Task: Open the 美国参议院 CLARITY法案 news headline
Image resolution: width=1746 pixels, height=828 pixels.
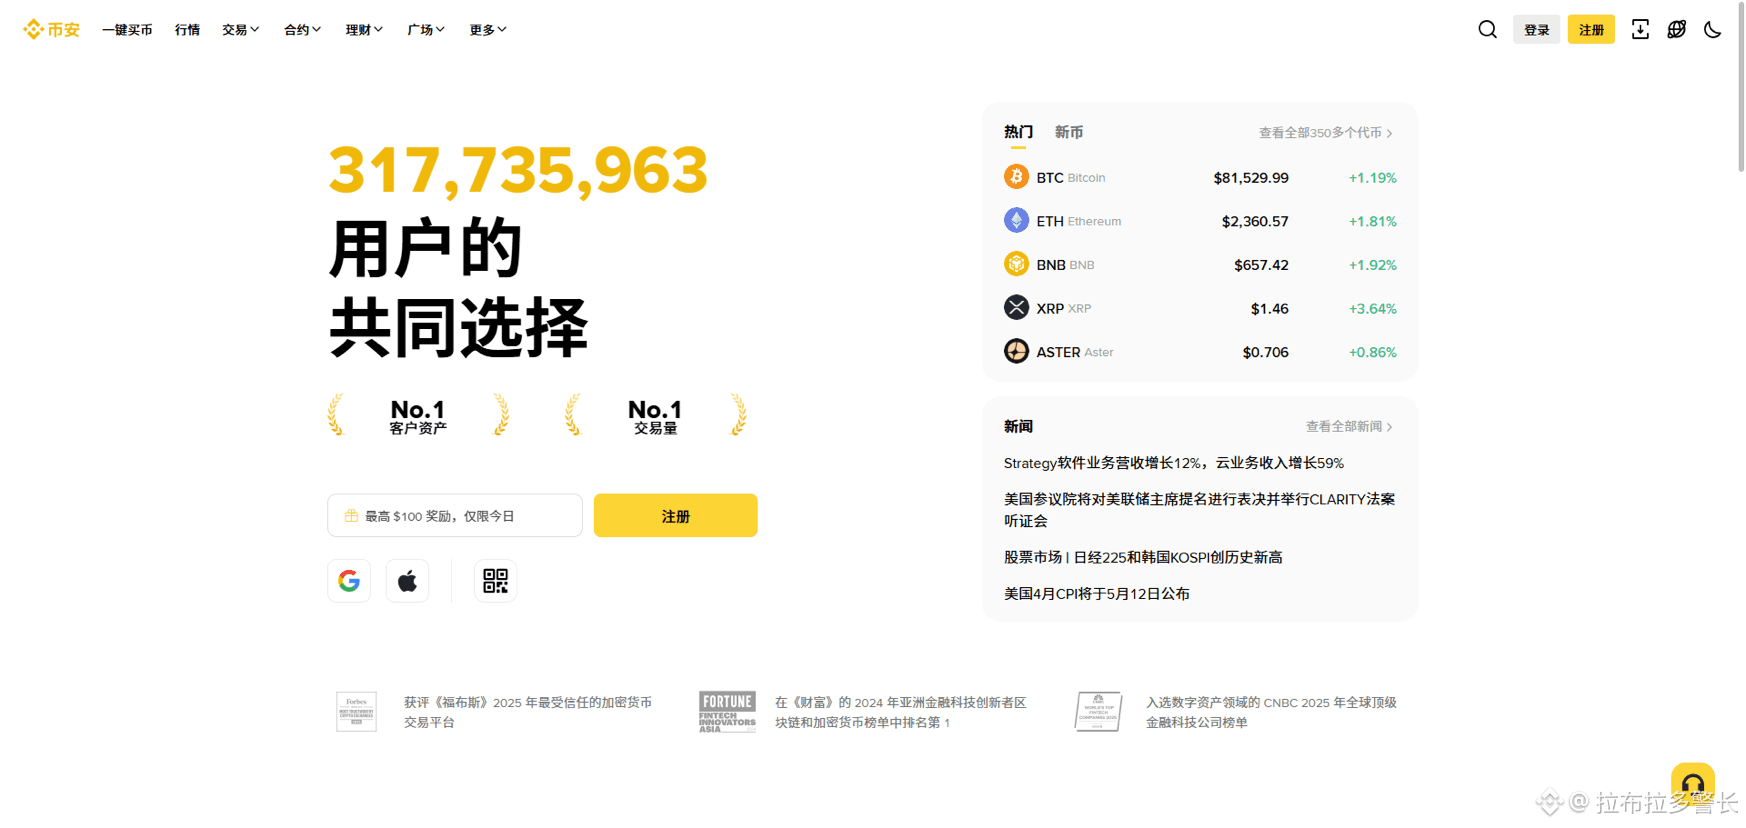Action: tap(1200, 510)
